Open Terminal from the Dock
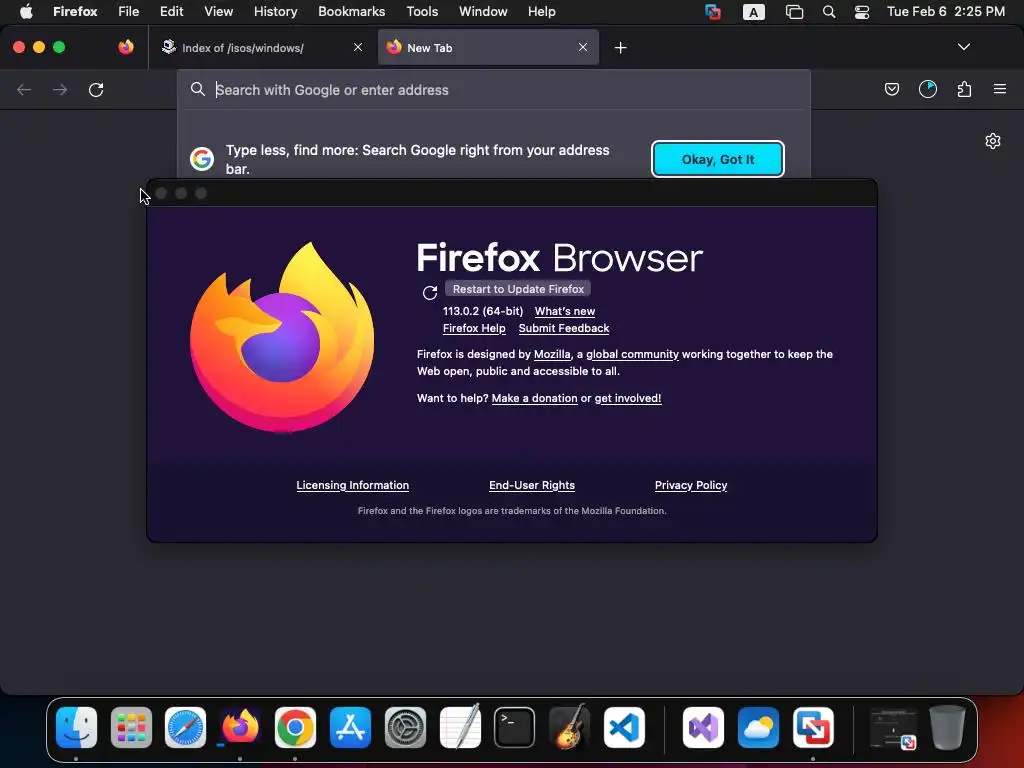 click(x=514, y=728)
